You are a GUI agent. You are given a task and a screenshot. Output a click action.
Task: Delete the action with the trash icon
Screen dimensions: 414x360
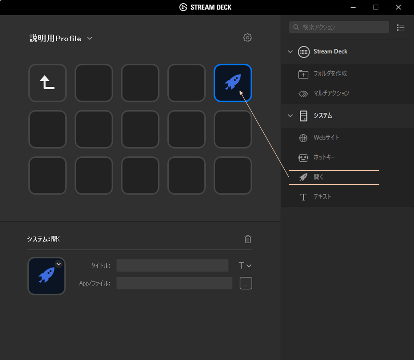click(x=248, y=239)
